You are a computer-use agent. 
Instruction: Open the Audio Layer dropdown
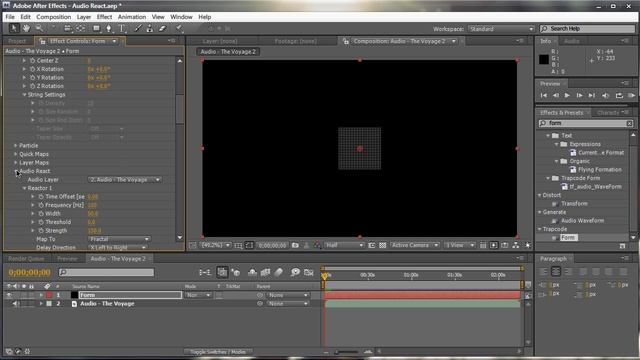pyautogui.click(x=124, y=180)
